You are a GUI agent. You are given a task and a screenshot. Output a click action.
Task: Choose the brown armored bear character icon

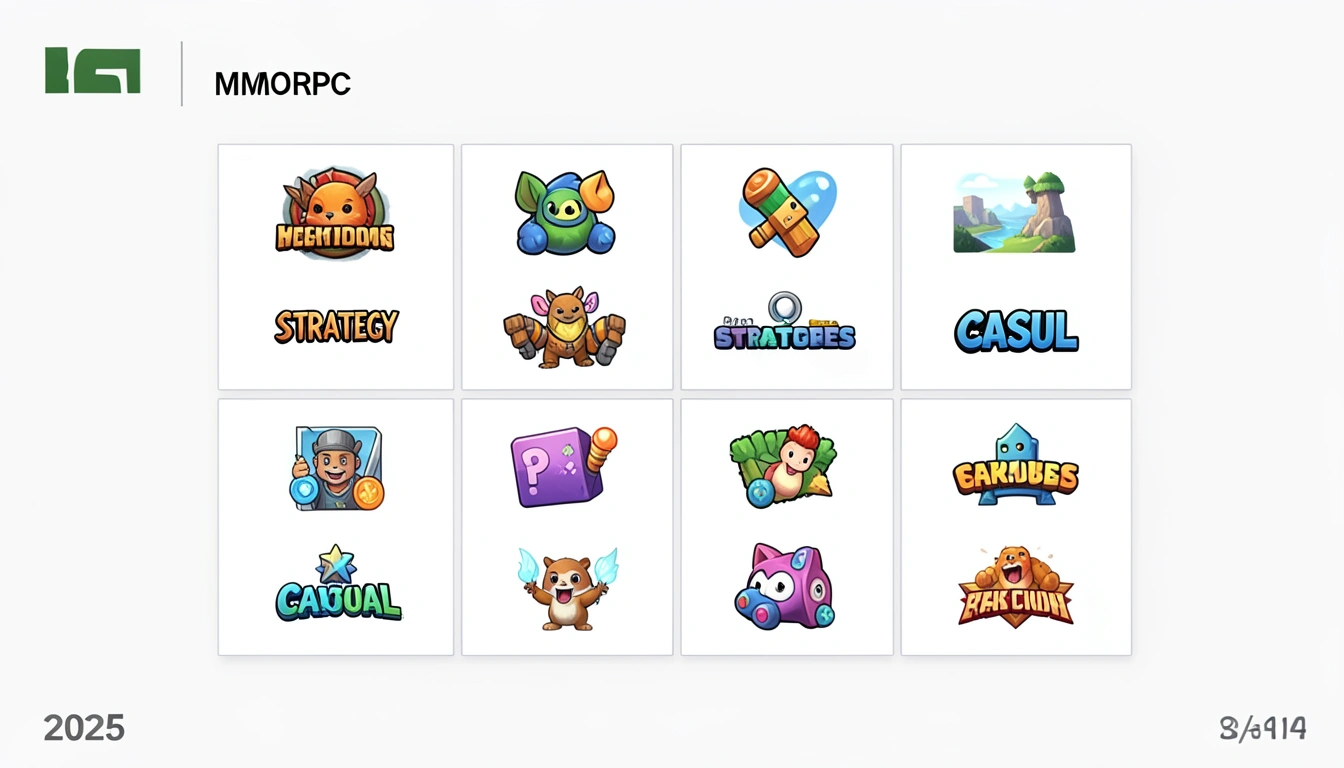pos(565,327)
